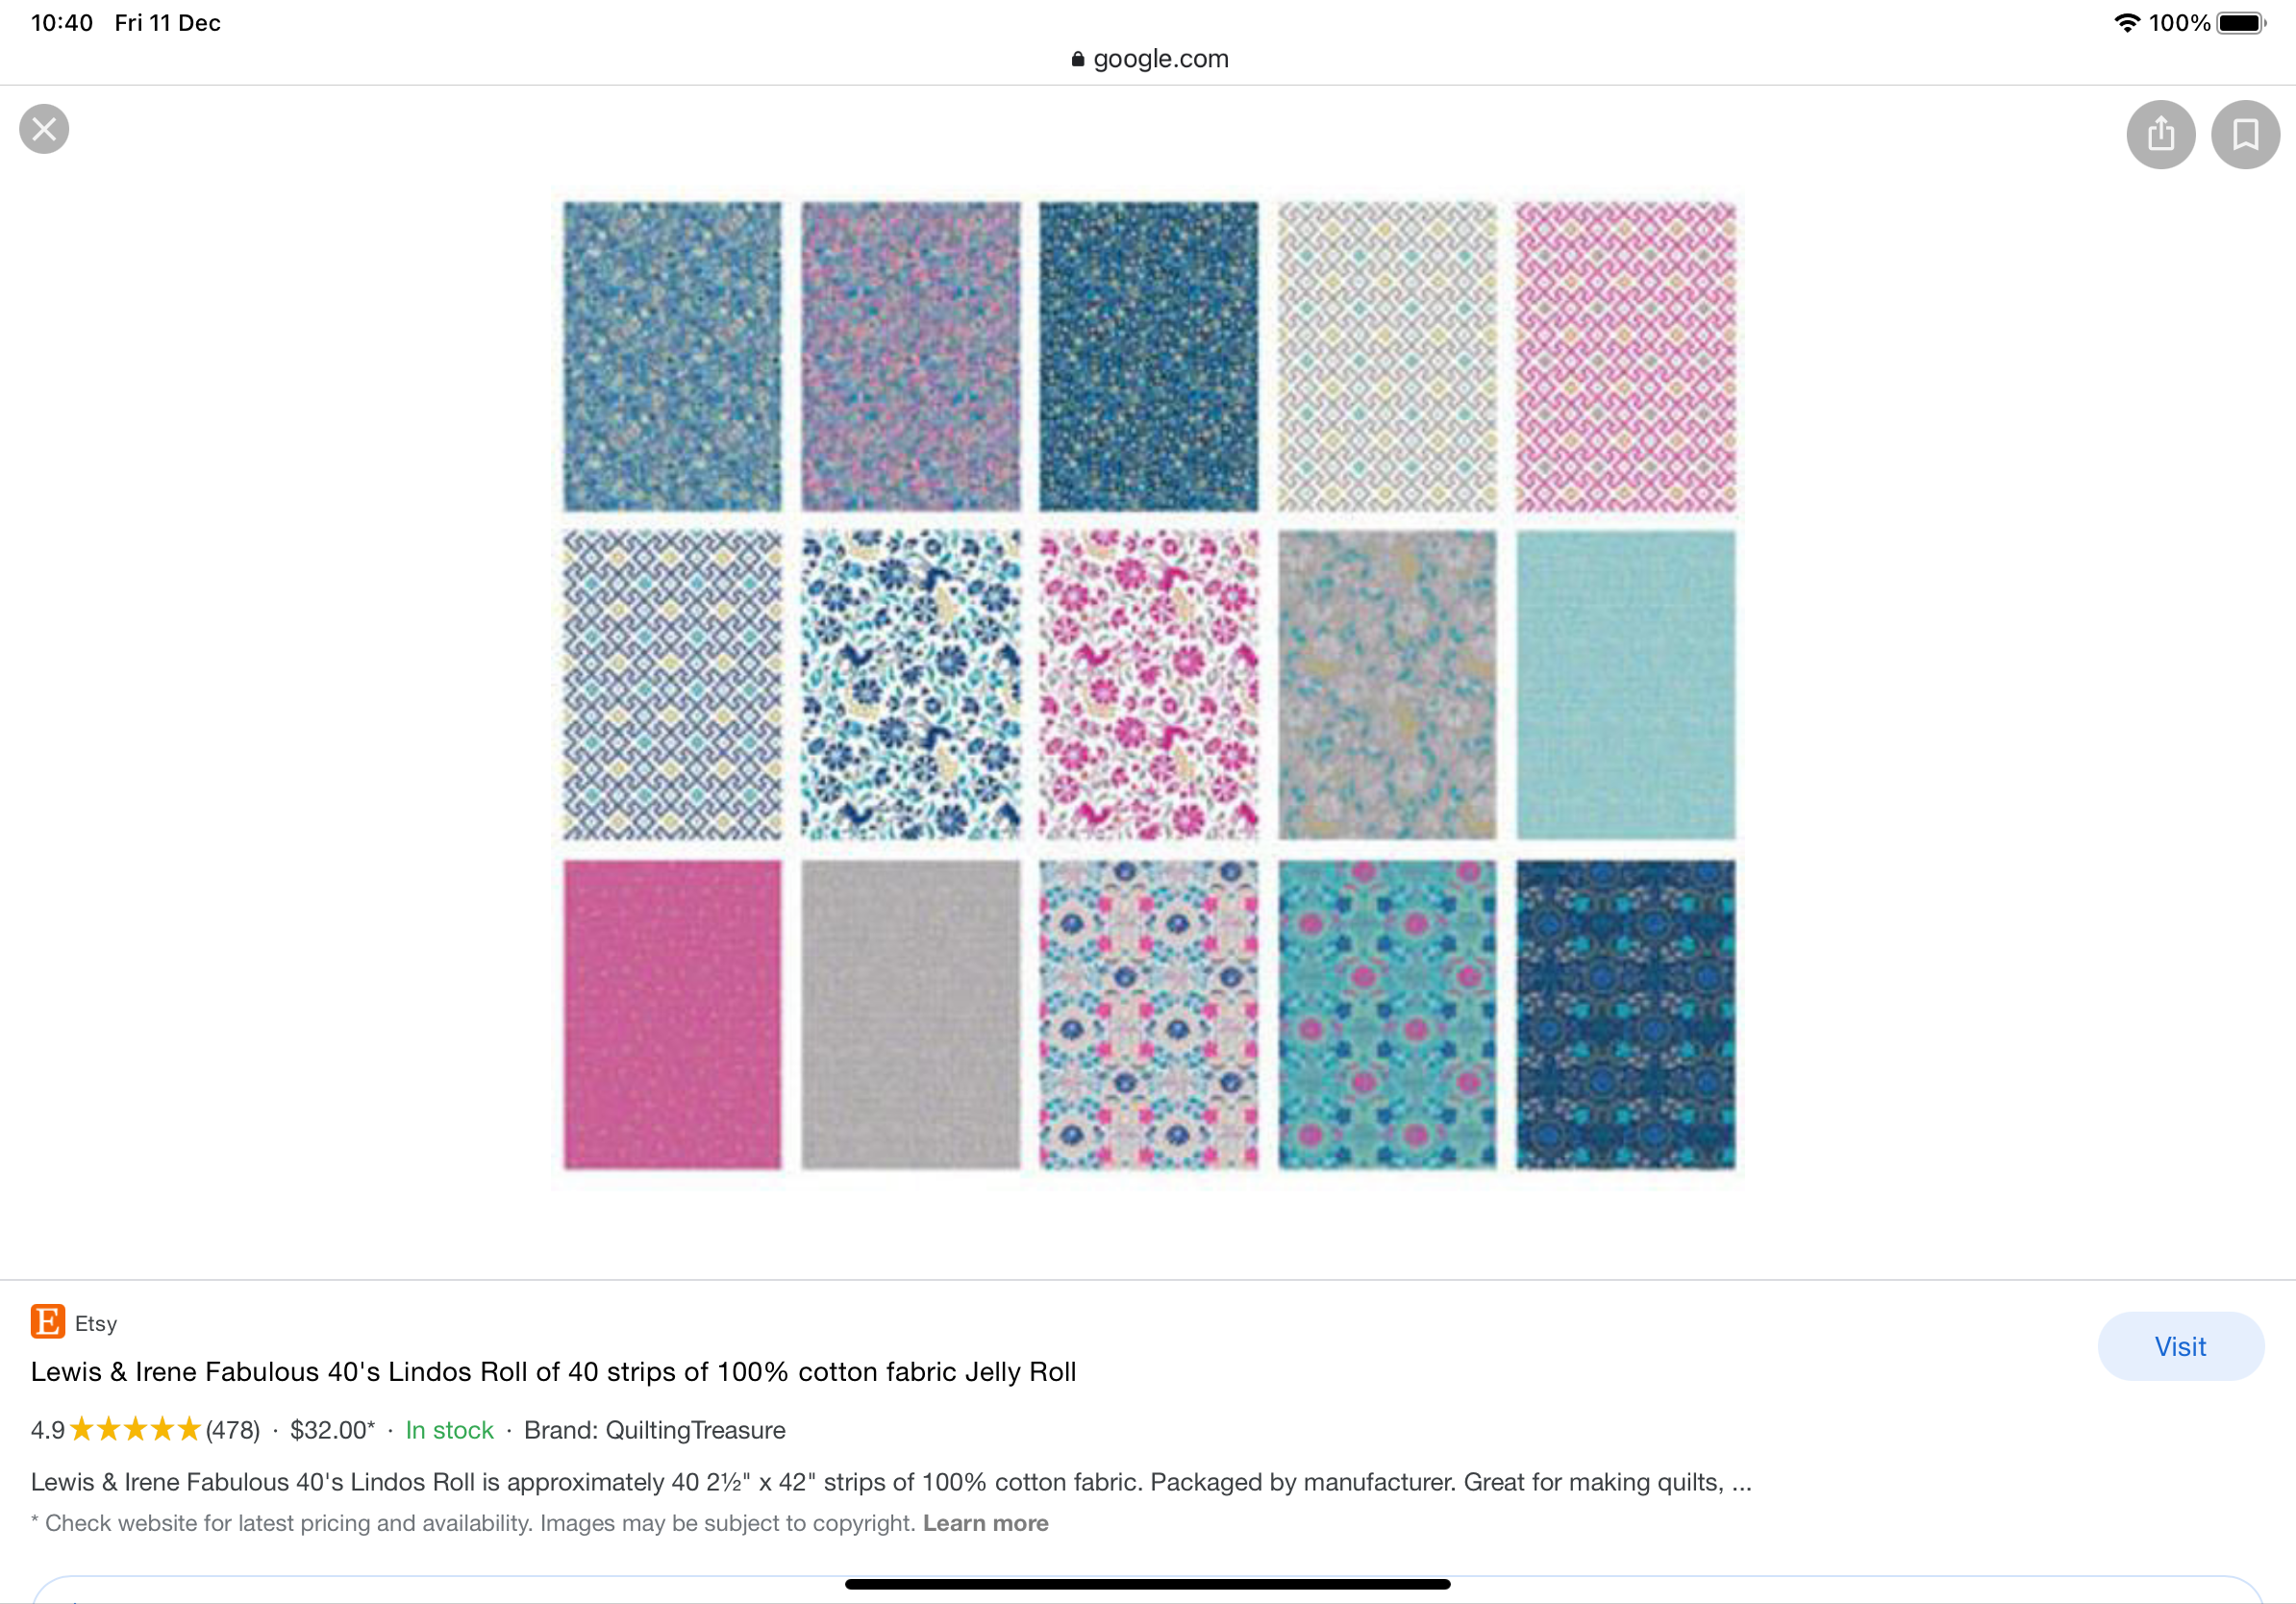The width and height of the screenshot is (2296, 1604).
Task: Select the plain light aqua fabric swatch
Action: 1625,685
